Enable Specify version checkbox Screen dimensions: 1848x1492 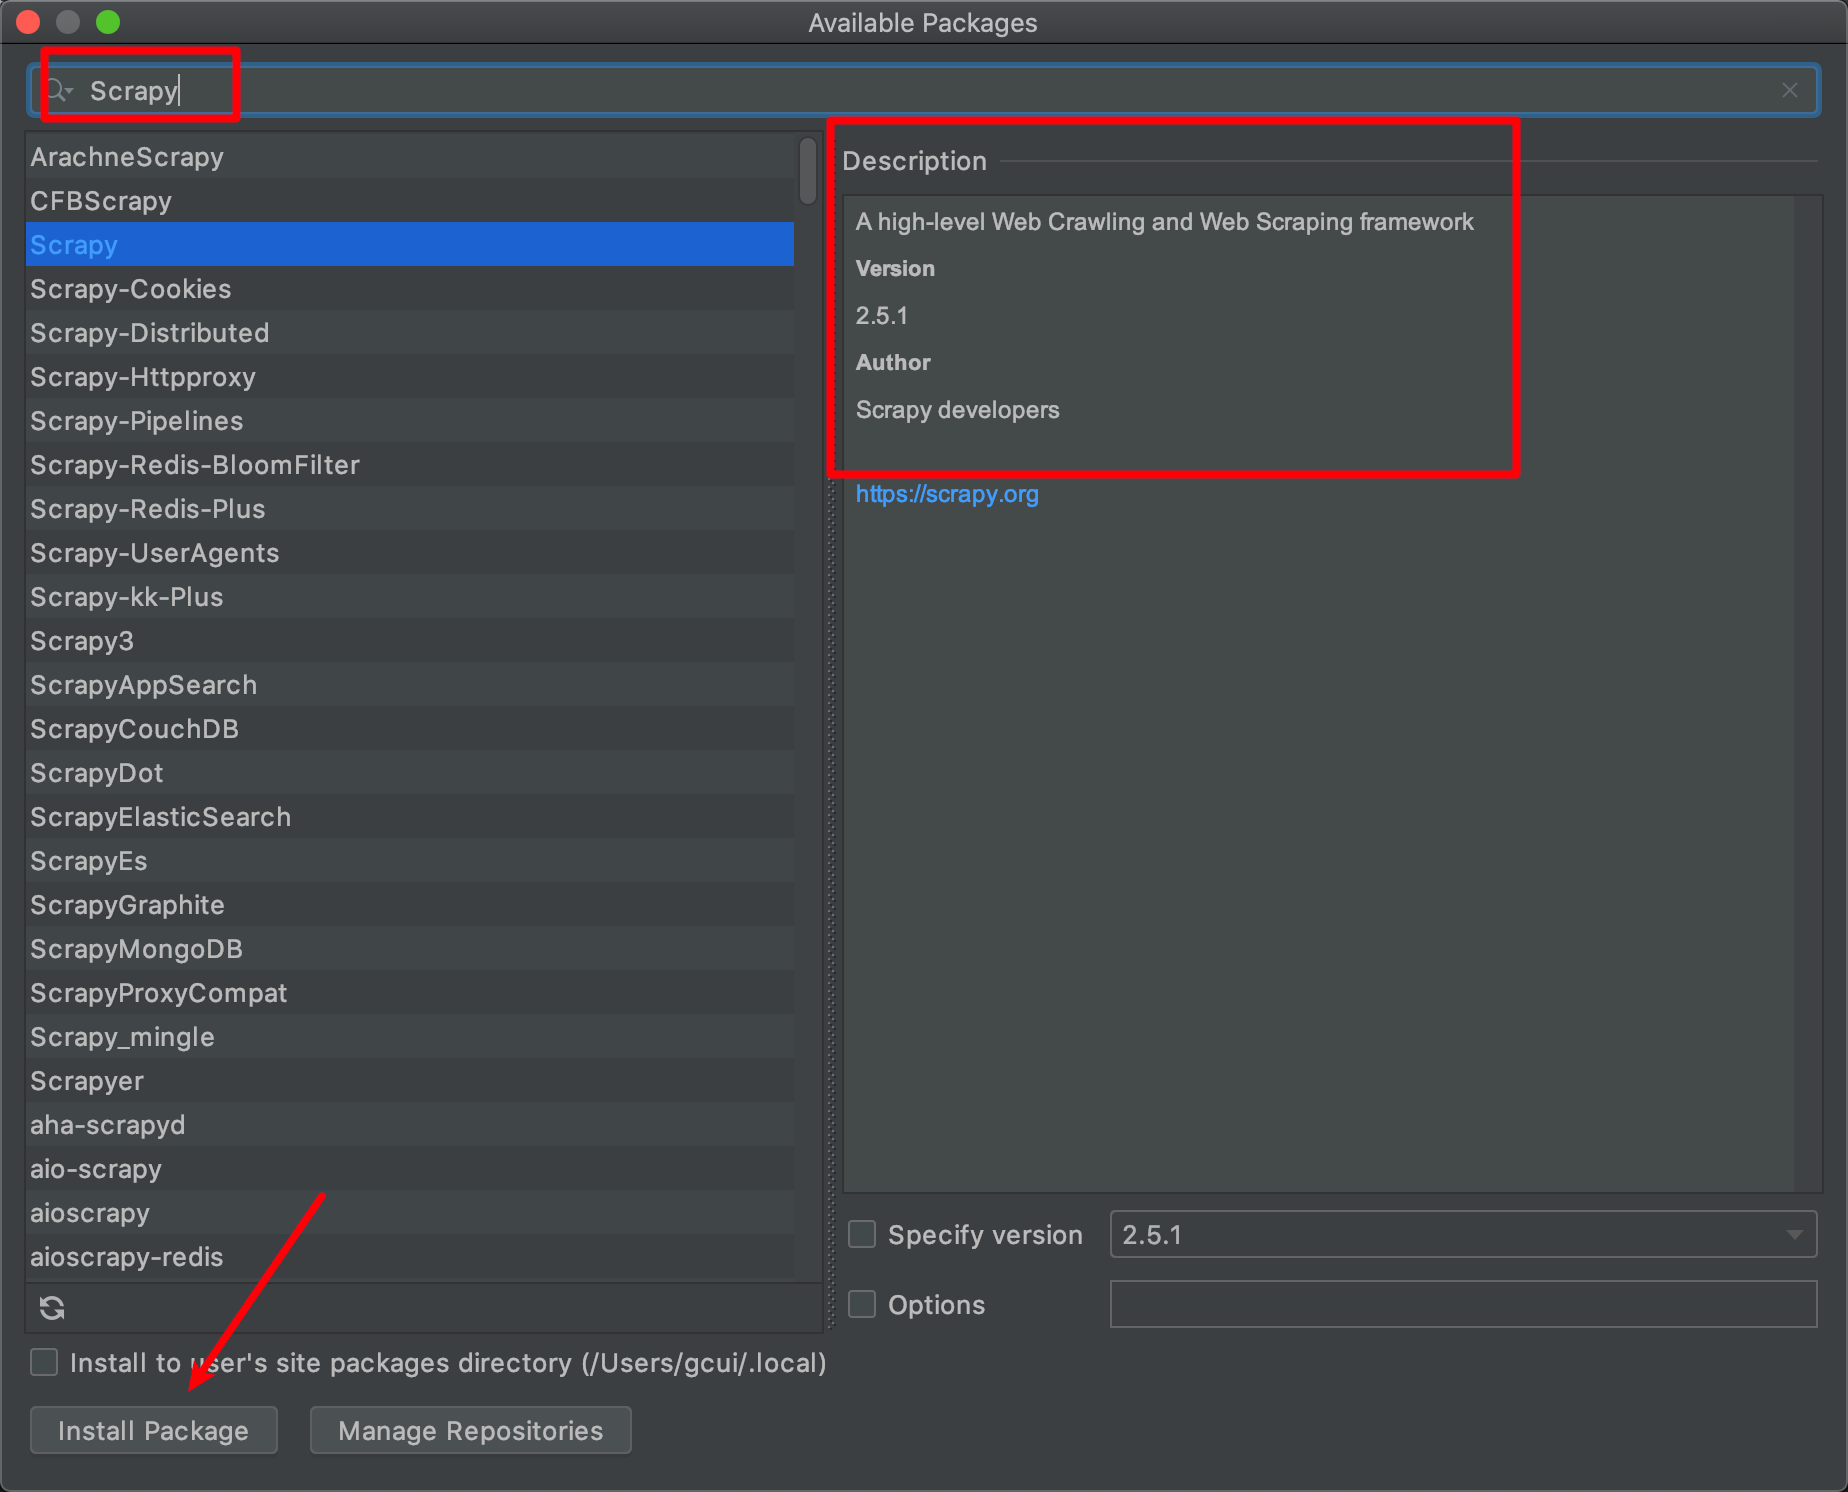862,1234
